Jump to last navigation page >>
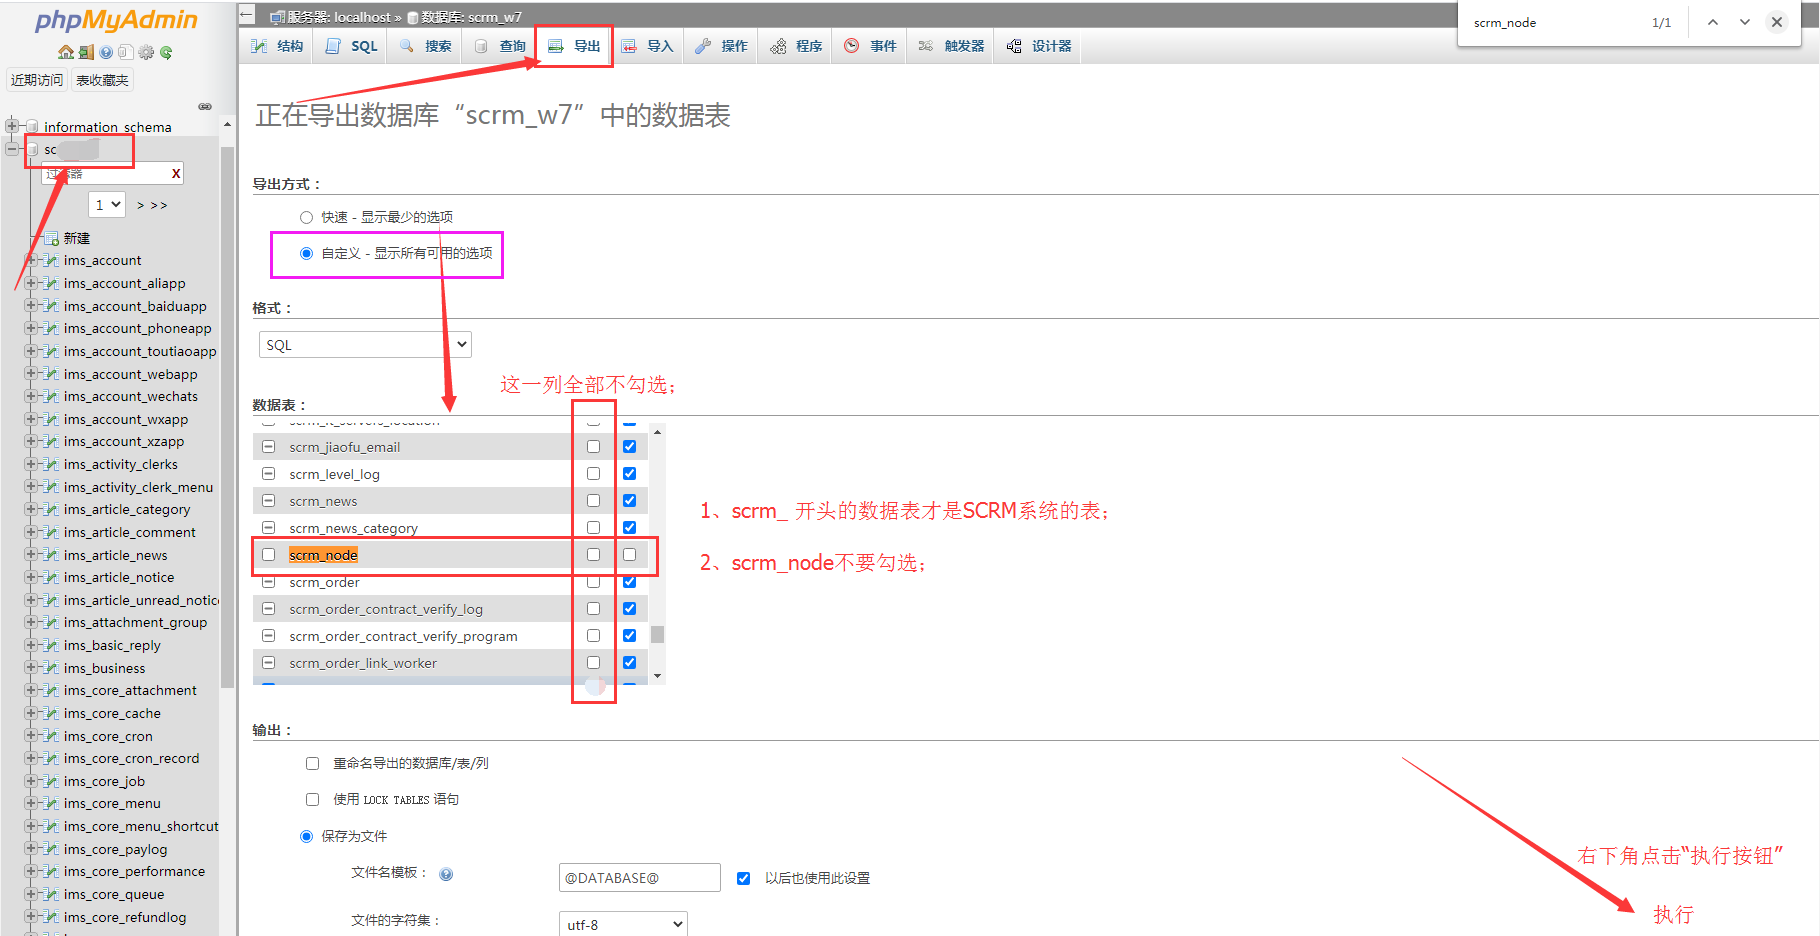1820x936 pixels. pyautogui.click(x=159, y=205)
